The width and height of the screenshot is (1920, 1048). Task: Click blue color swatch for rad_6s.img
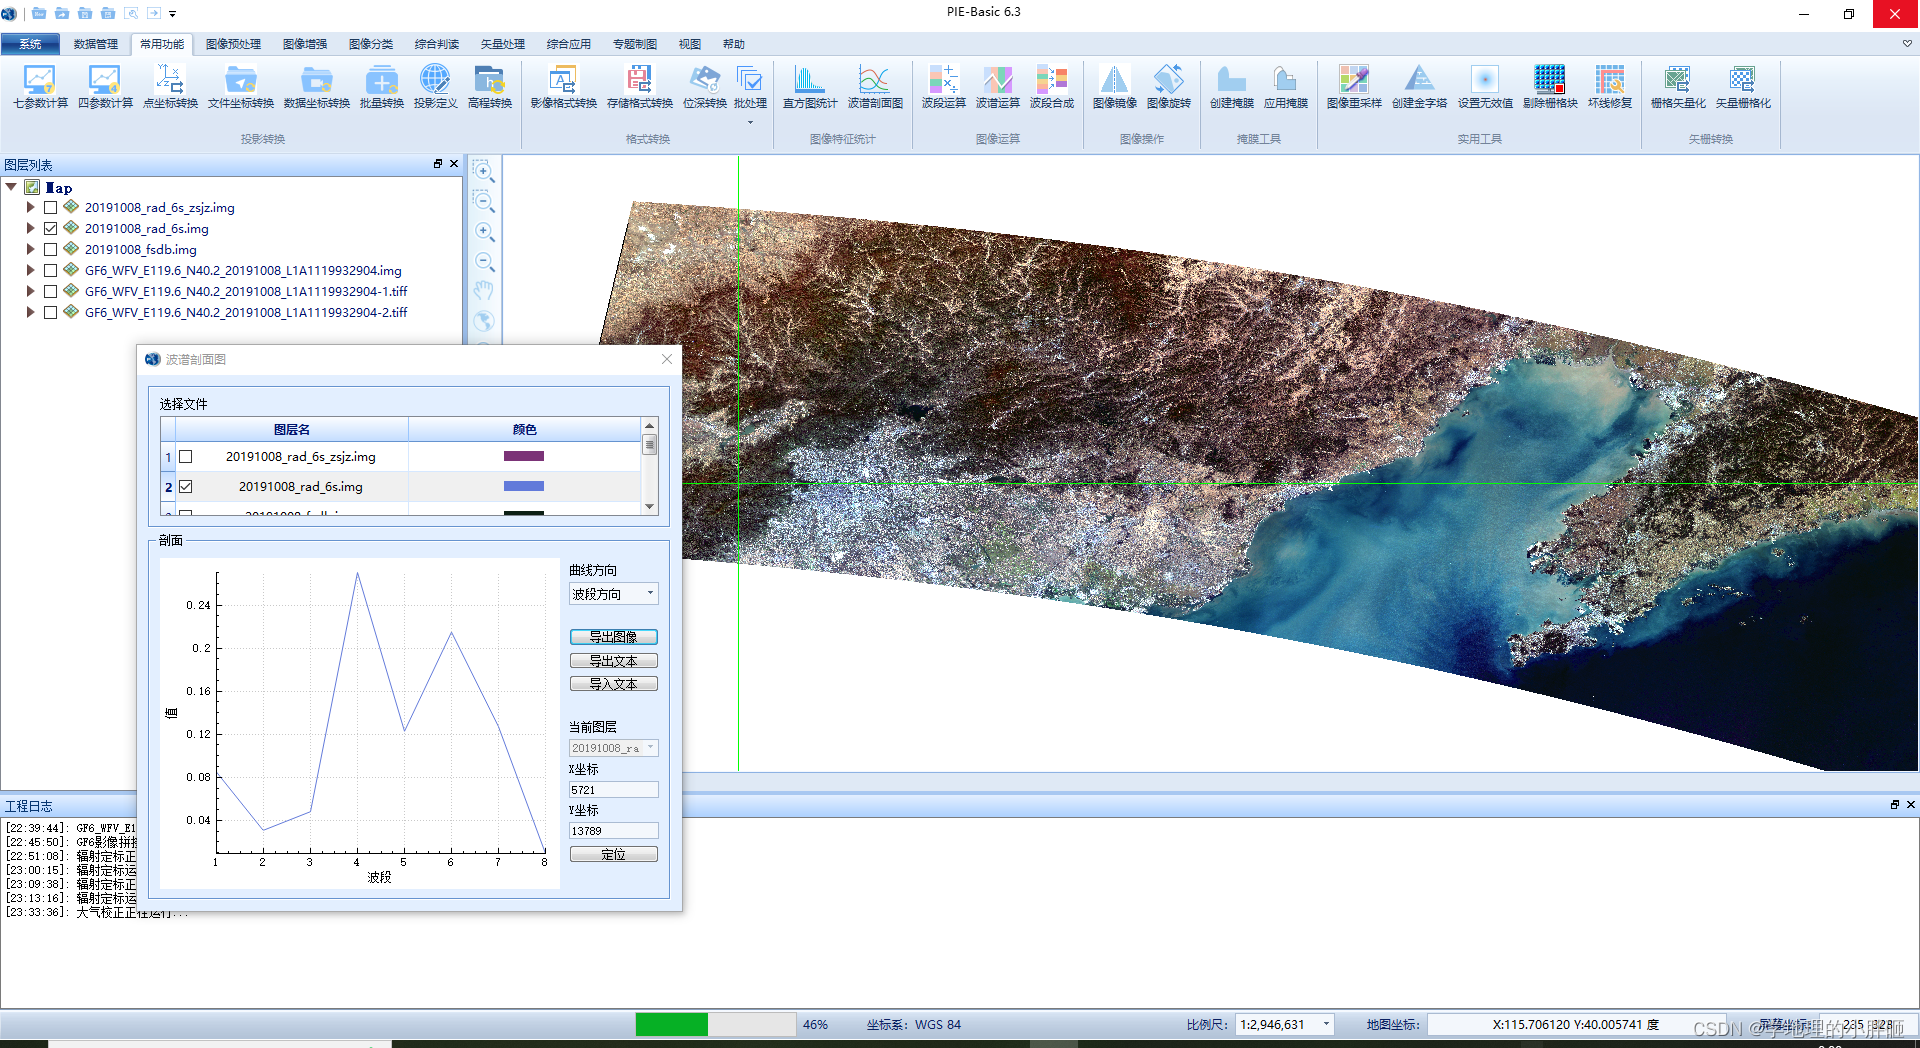(x=524, y=486)
